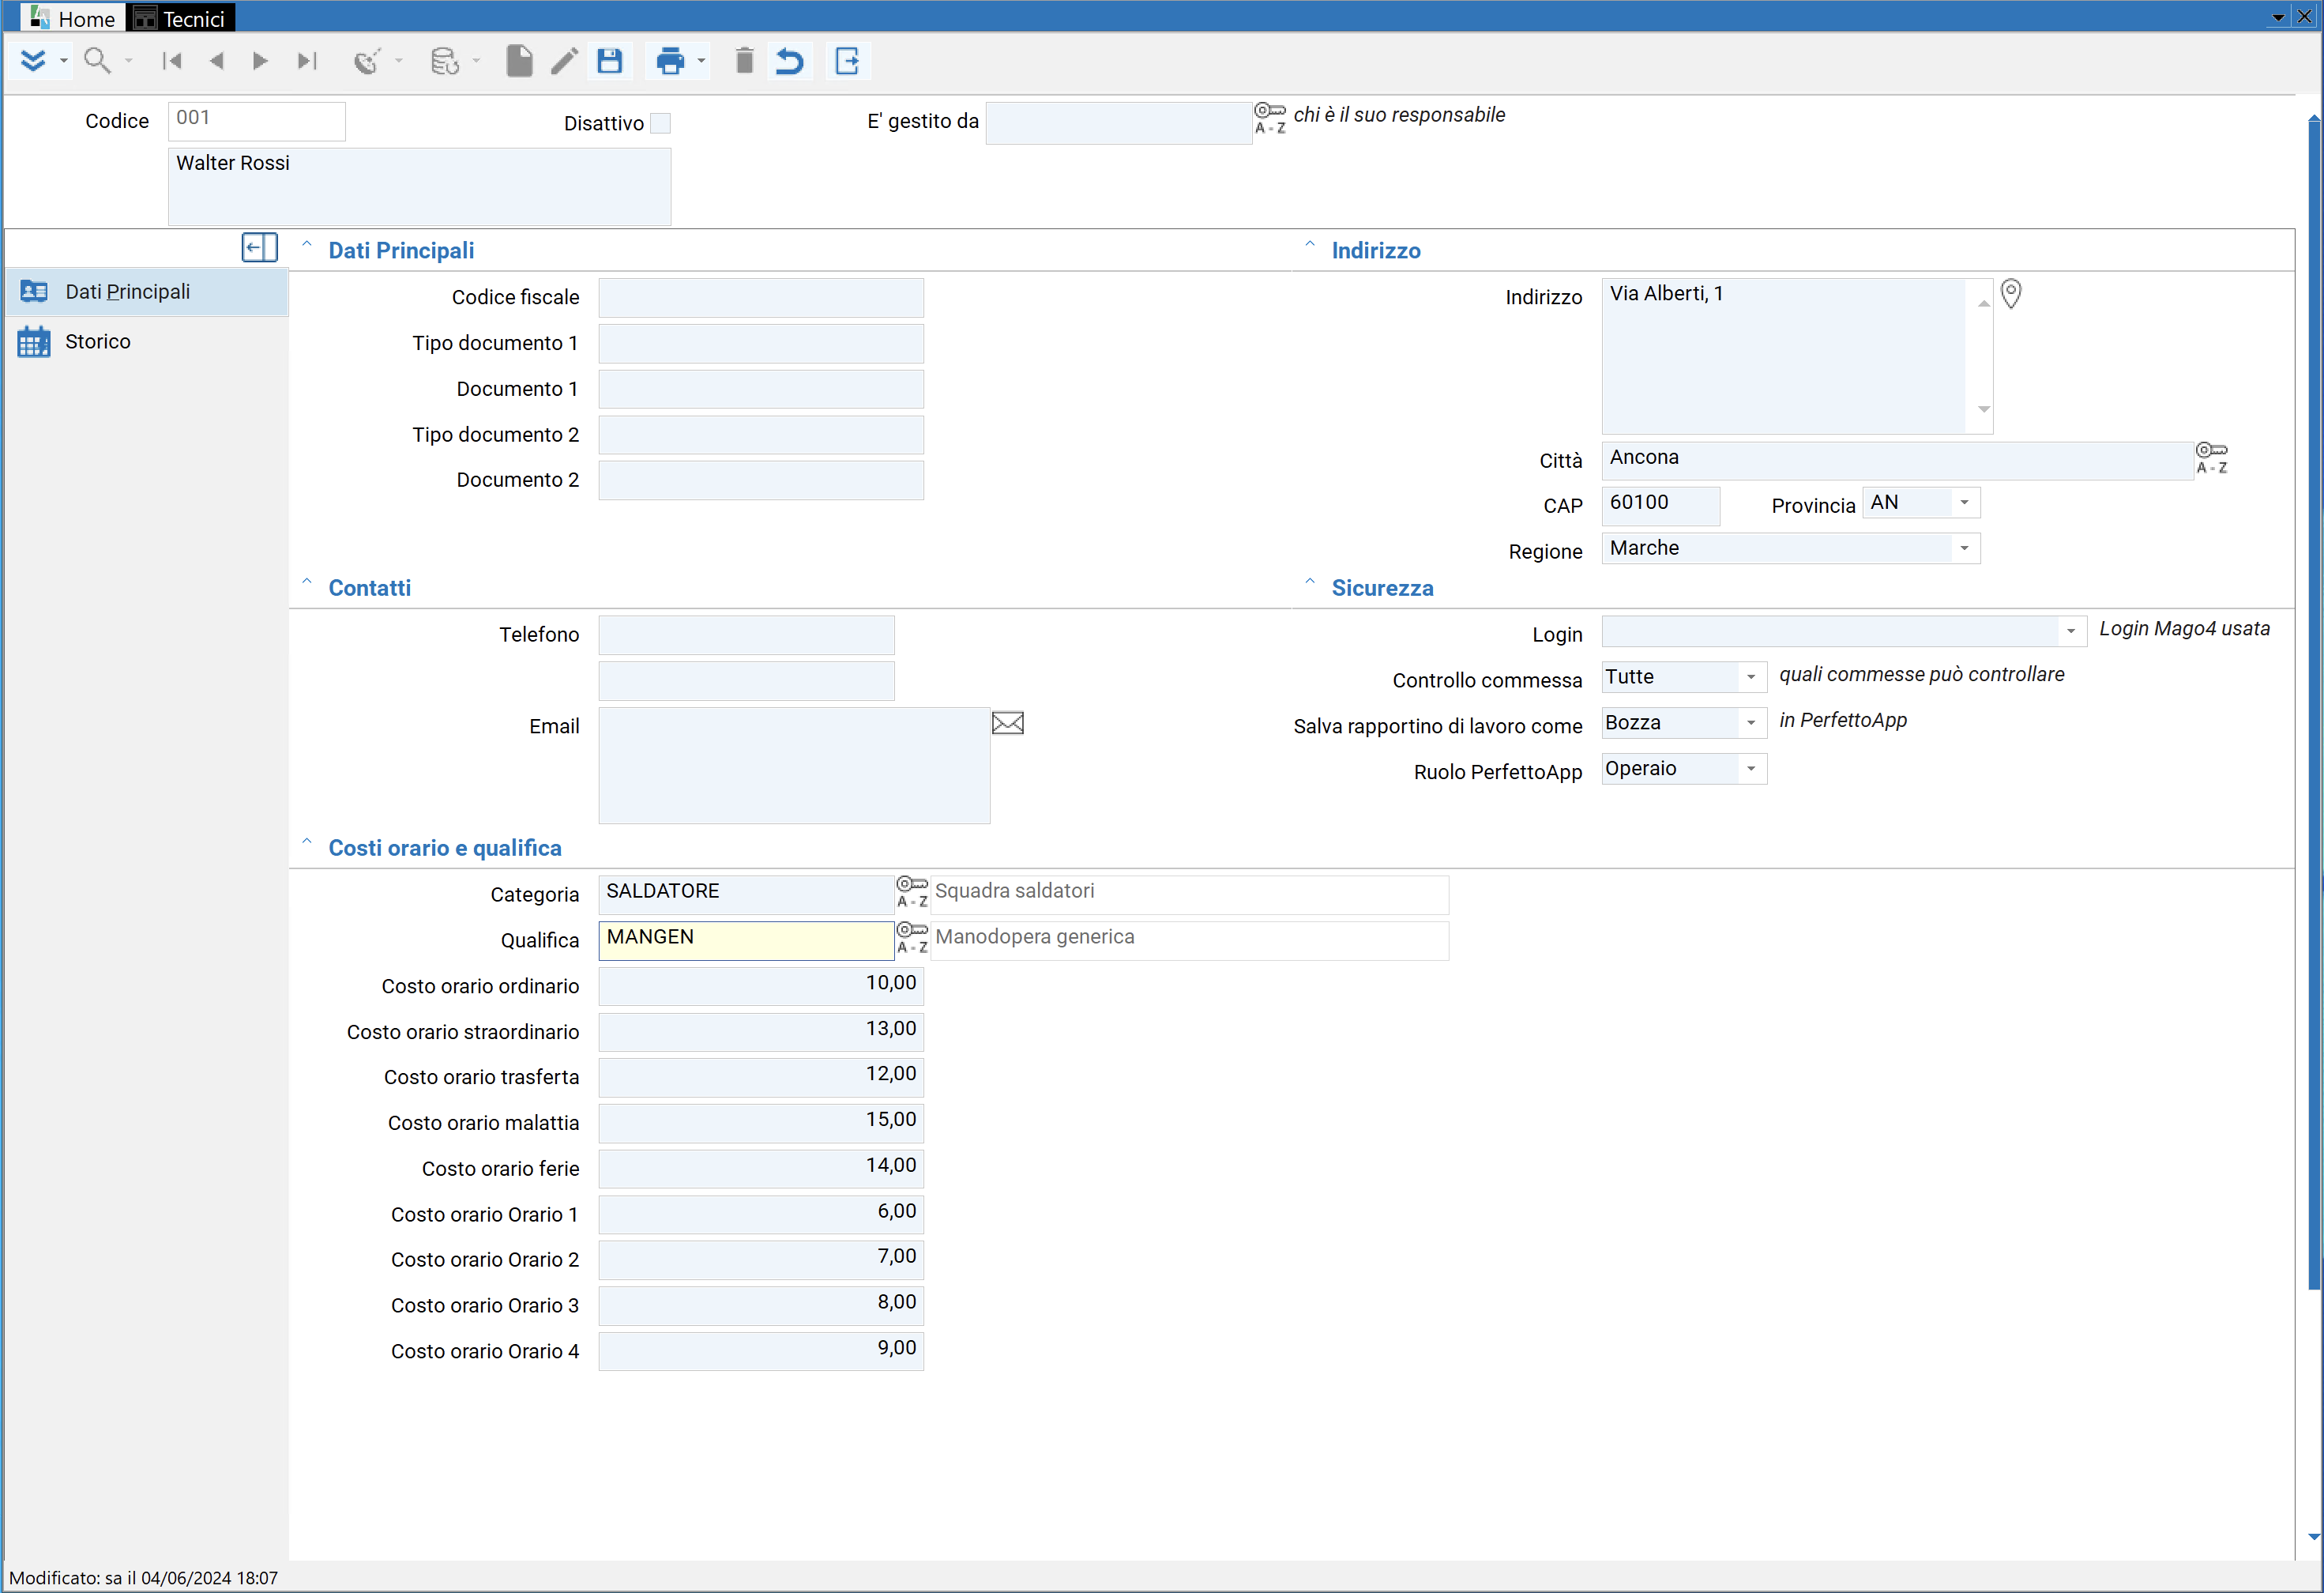Go to next record arrow
The width and height of the screenshot is (2324, 1593).
click(x=260, y=61)
